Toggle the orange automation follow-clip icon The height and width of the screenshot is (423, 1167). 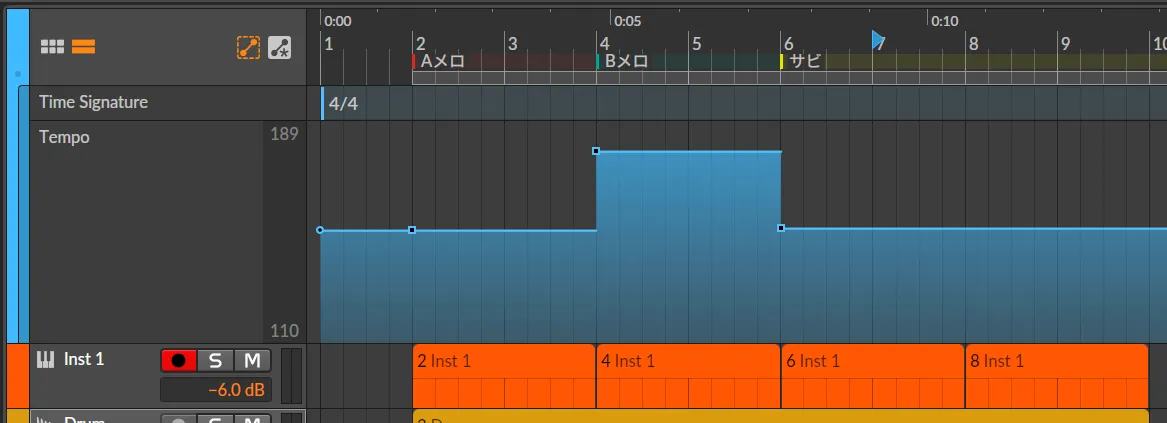(248, 47)
